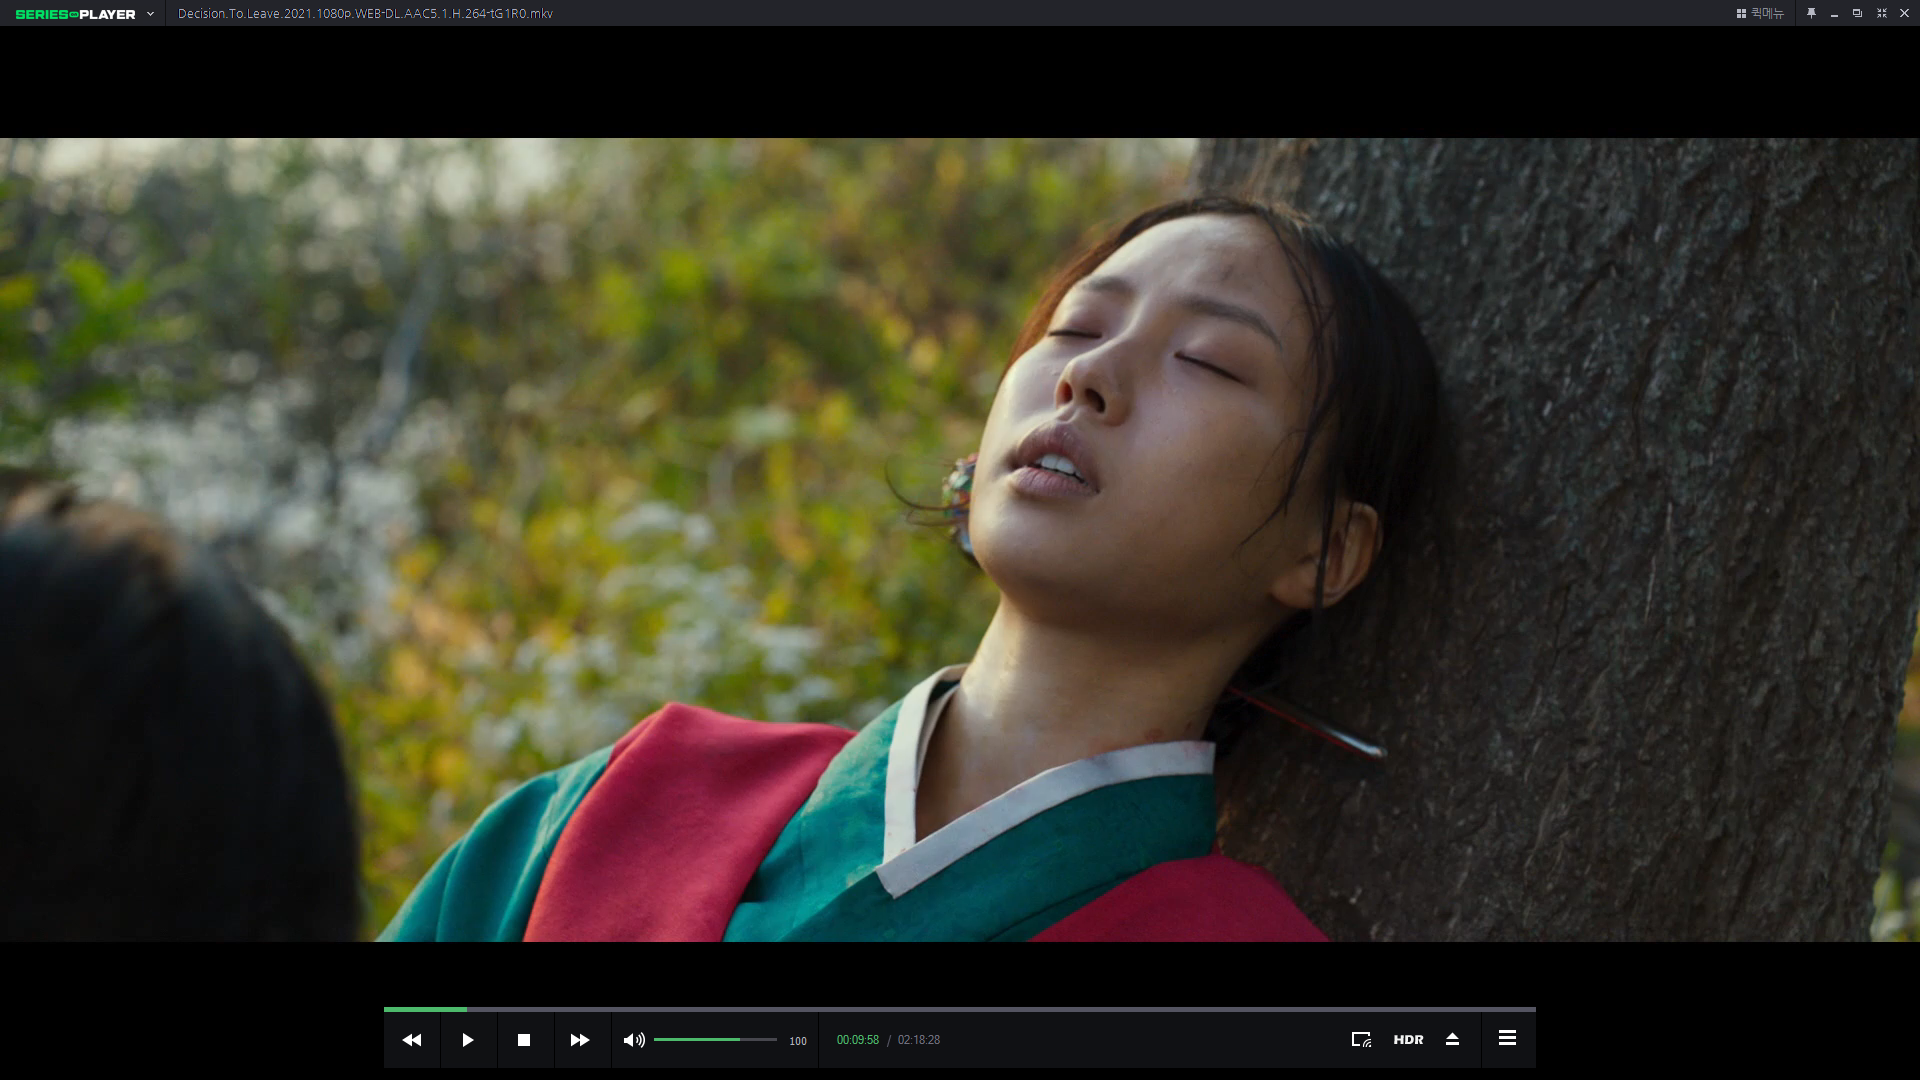Seek on the playback progress bar
1920x1080 pixels.
tap(960, 1009)
